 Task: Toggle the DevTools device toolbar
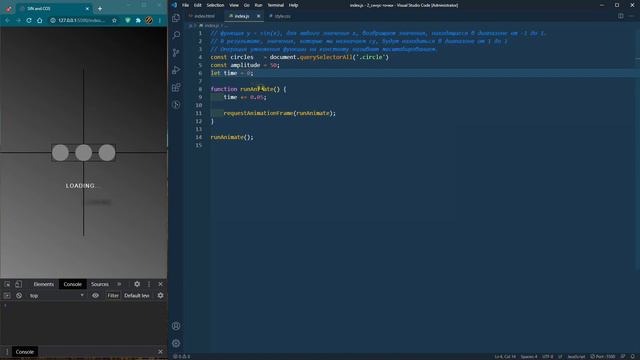(x=18, y=284)
